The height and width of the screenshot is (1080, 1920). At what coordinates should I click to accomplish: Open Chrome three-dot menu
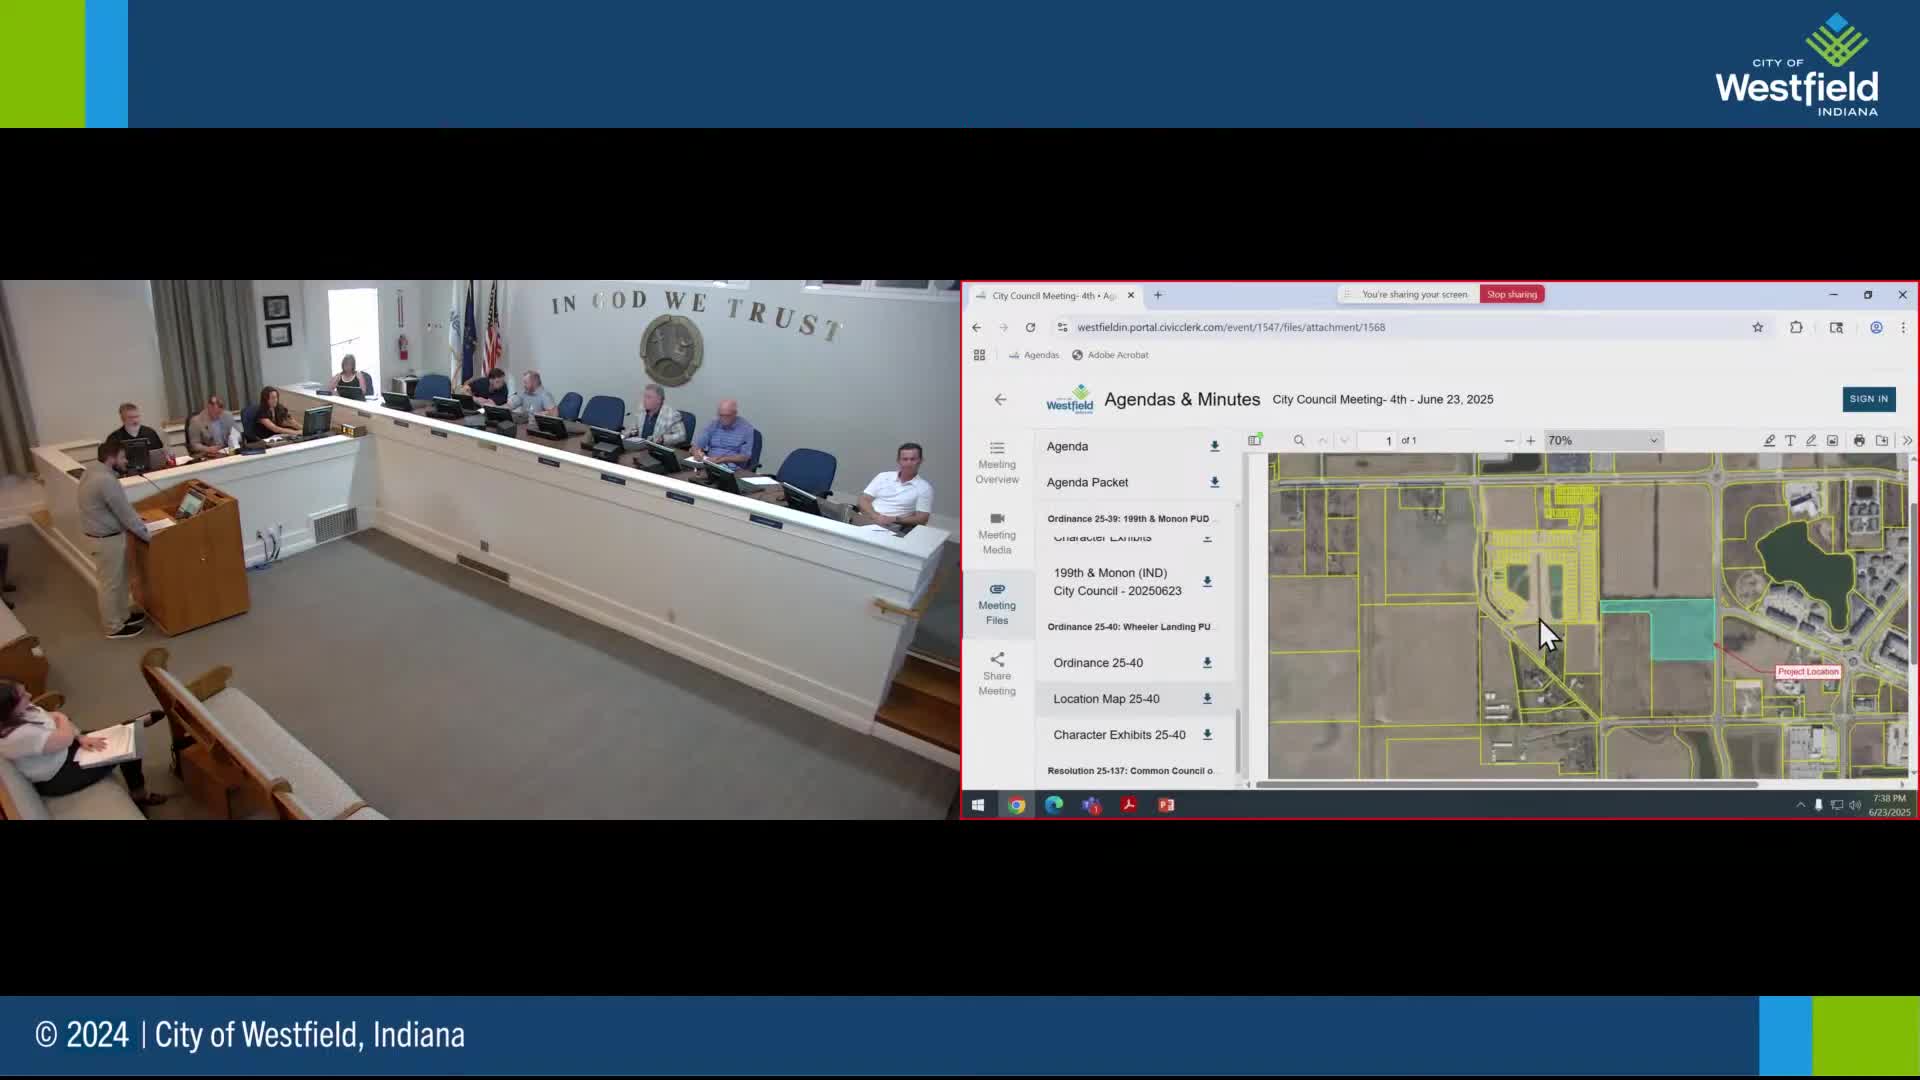coord(1903,327)
